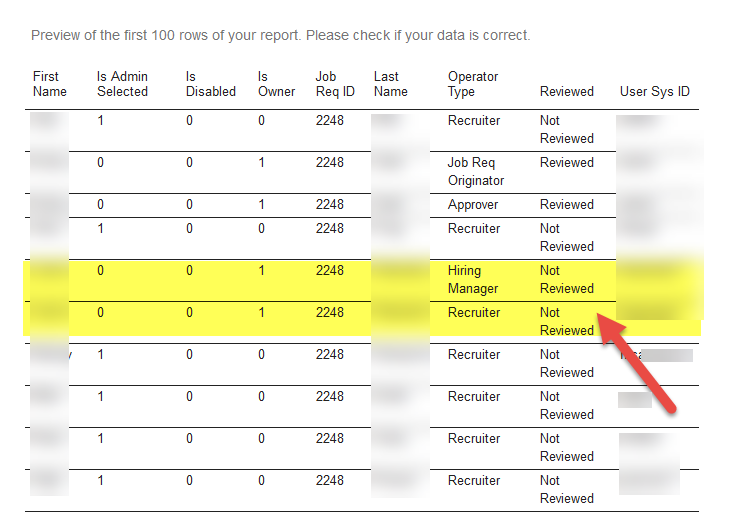Image resolution: width=730 pixels, height=526 pixels.
Task: Click the Is Owner column header
Action: tap(277, 84)
